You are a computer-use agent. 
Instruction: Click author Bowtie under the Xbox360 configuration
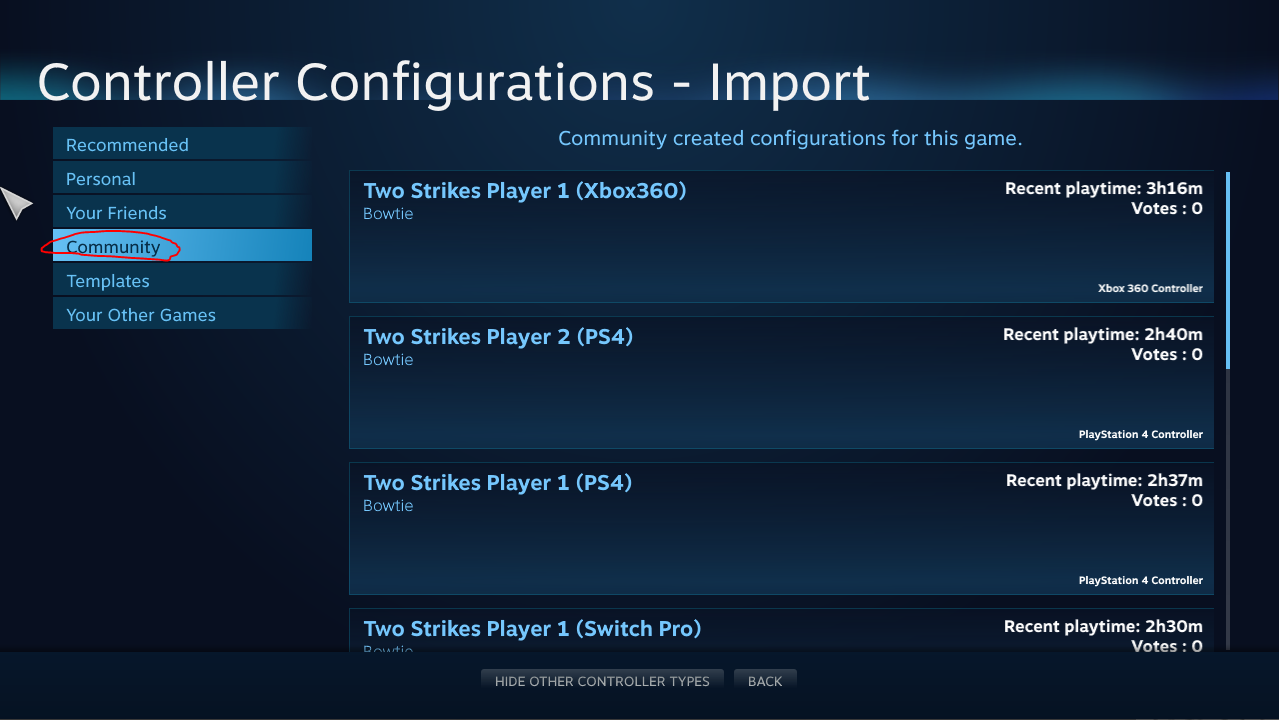pos(388,214)
